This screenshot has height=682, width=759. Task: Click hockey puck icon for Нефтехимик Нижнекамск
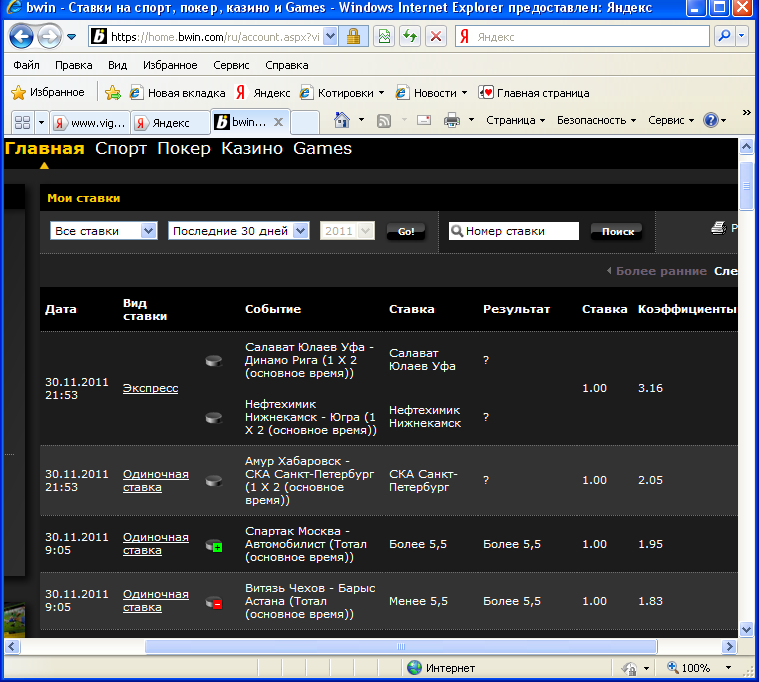click(214, 417)
